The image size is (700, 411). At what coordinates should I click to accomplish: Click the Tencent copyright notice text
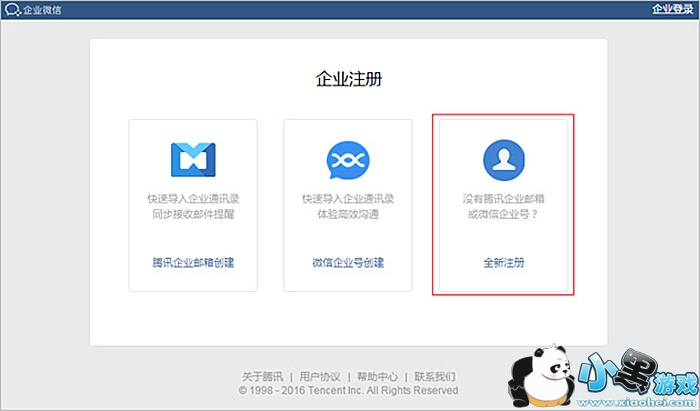click(349, 390)
